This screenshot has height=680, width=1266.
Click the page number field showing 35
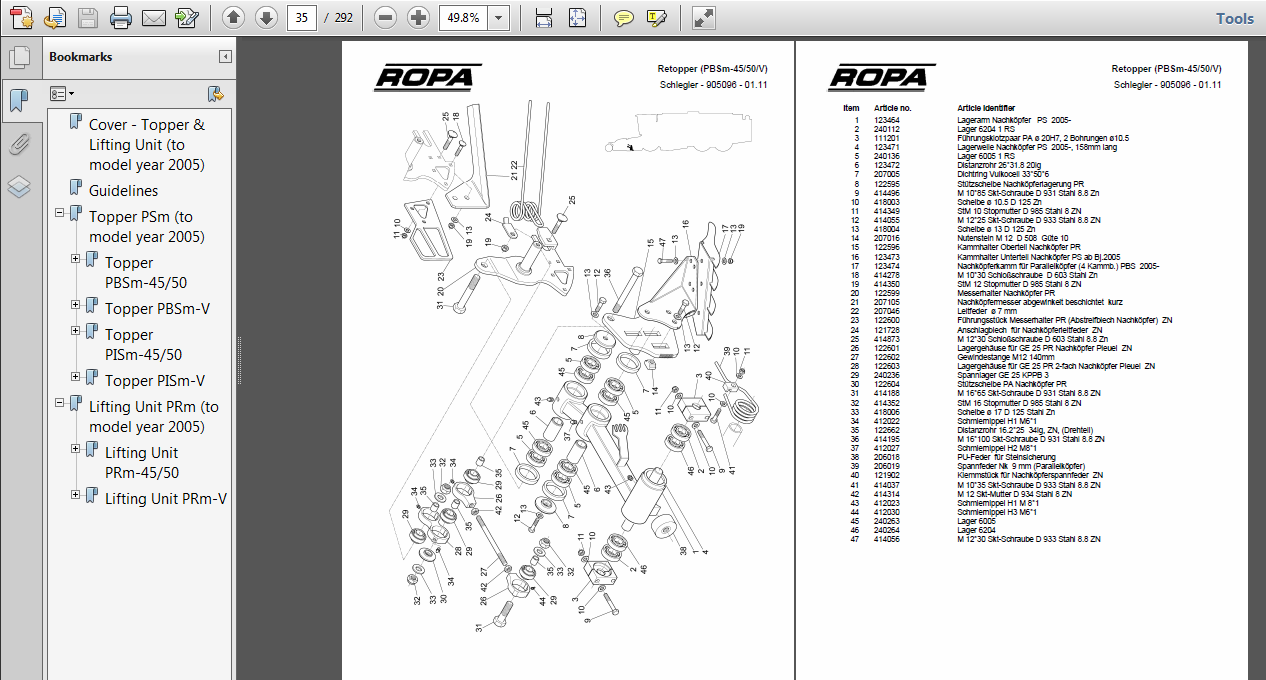coord(303,17)
